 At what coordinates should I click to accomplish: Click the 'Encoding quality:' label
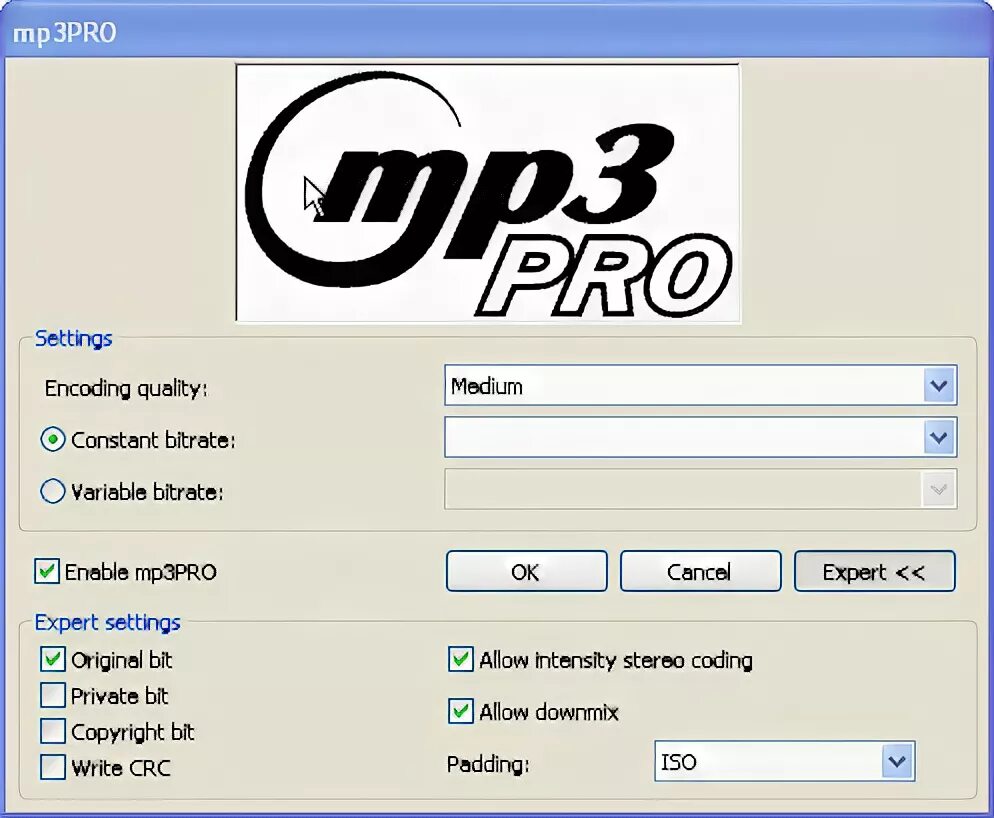tap(126, 388)
